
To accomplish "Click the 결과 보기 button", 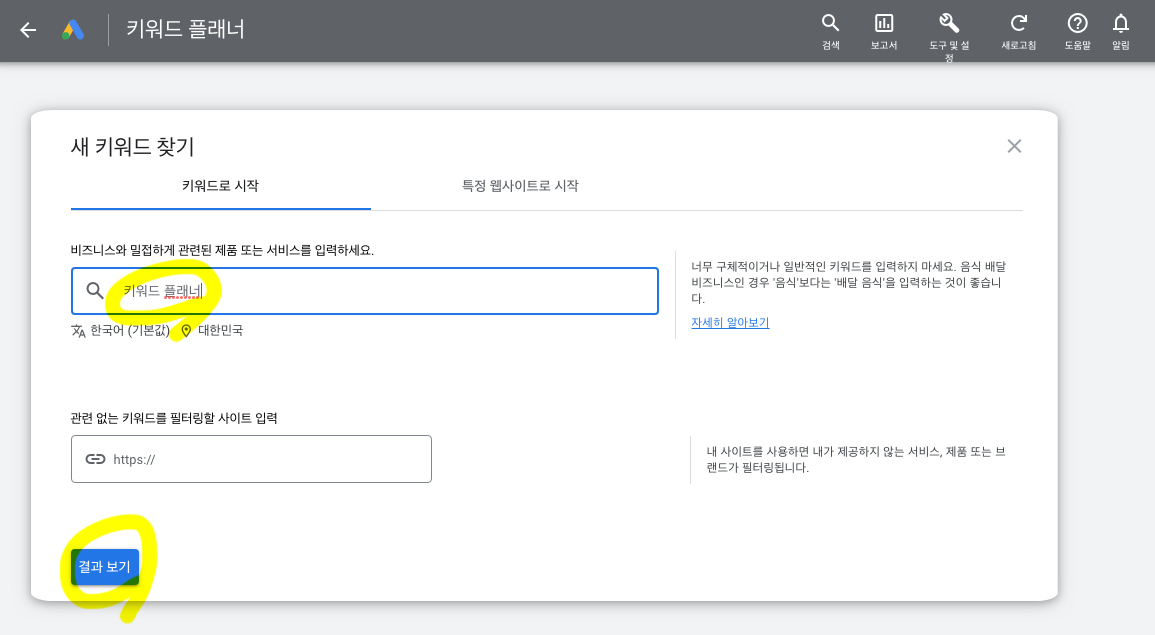I will pos(105,566).
